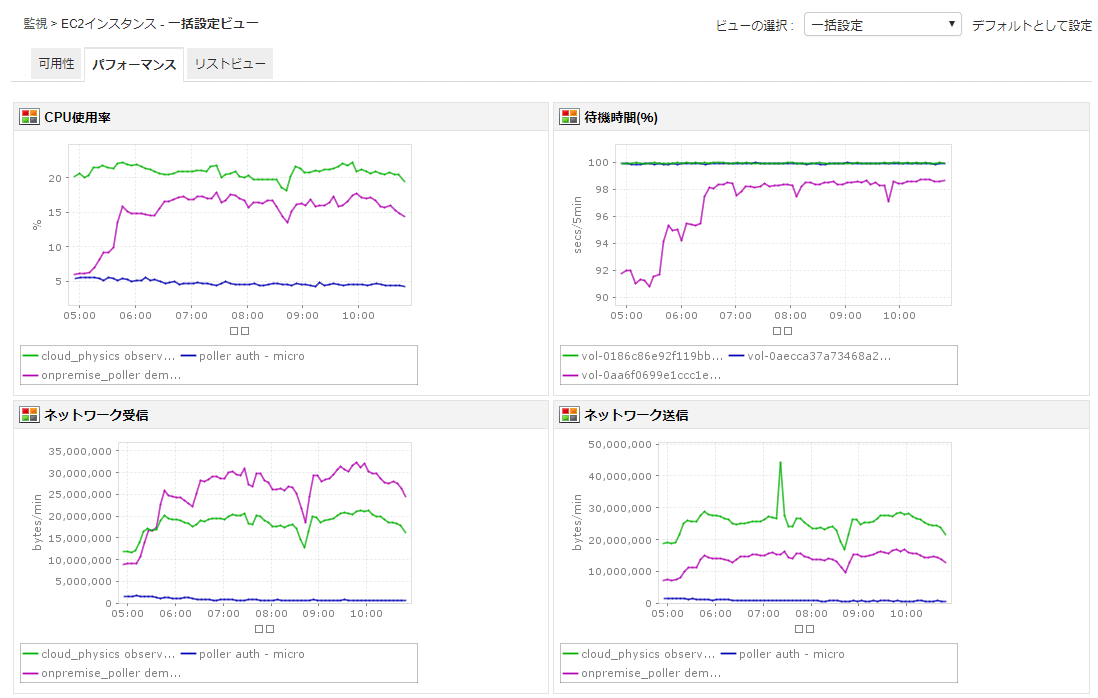Click the ネットワーク受信 widget grid icon

point(29,415)
